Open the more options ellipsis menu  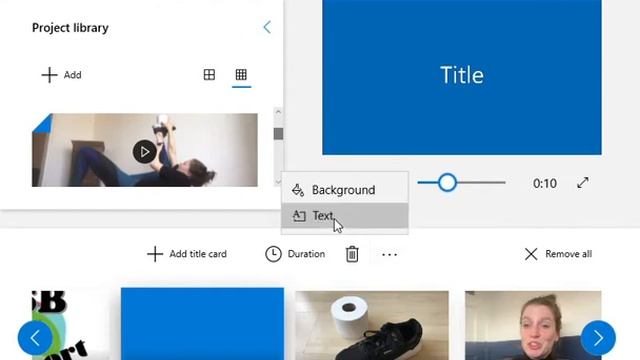[x=389, y=254]
